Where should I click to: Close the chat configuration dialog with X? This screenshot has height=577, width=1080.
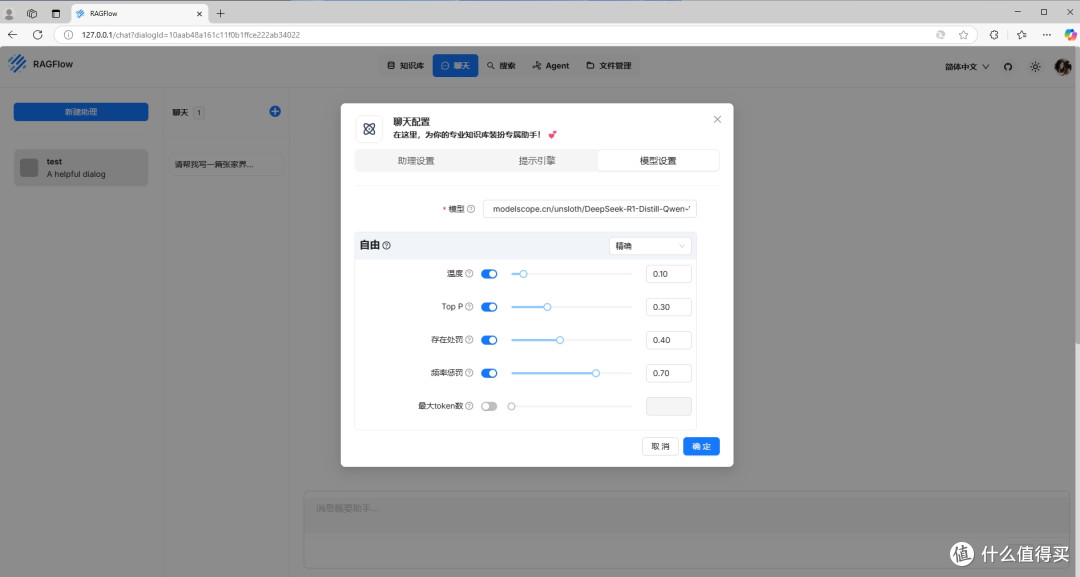(x=717, y=119)
